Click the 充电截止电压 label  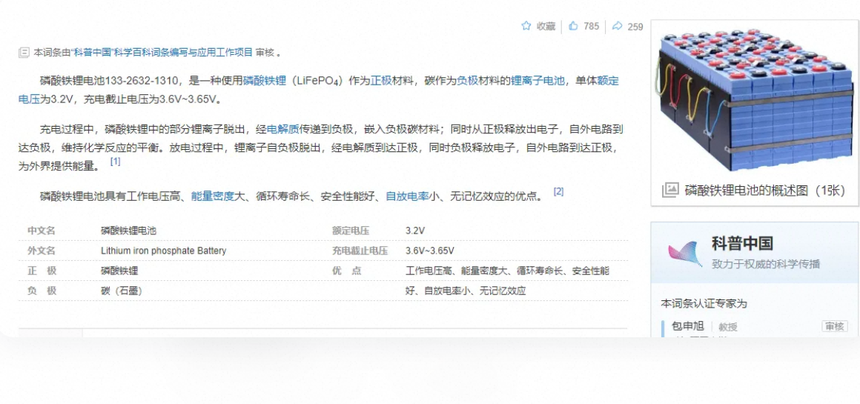click(360, 251)
